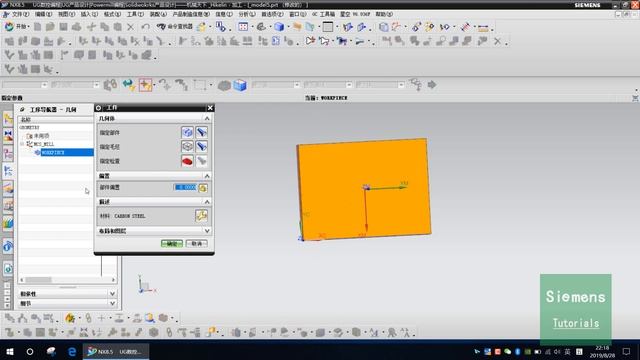Confirm the dialog with the 确定 button

[x=172, y=244]
